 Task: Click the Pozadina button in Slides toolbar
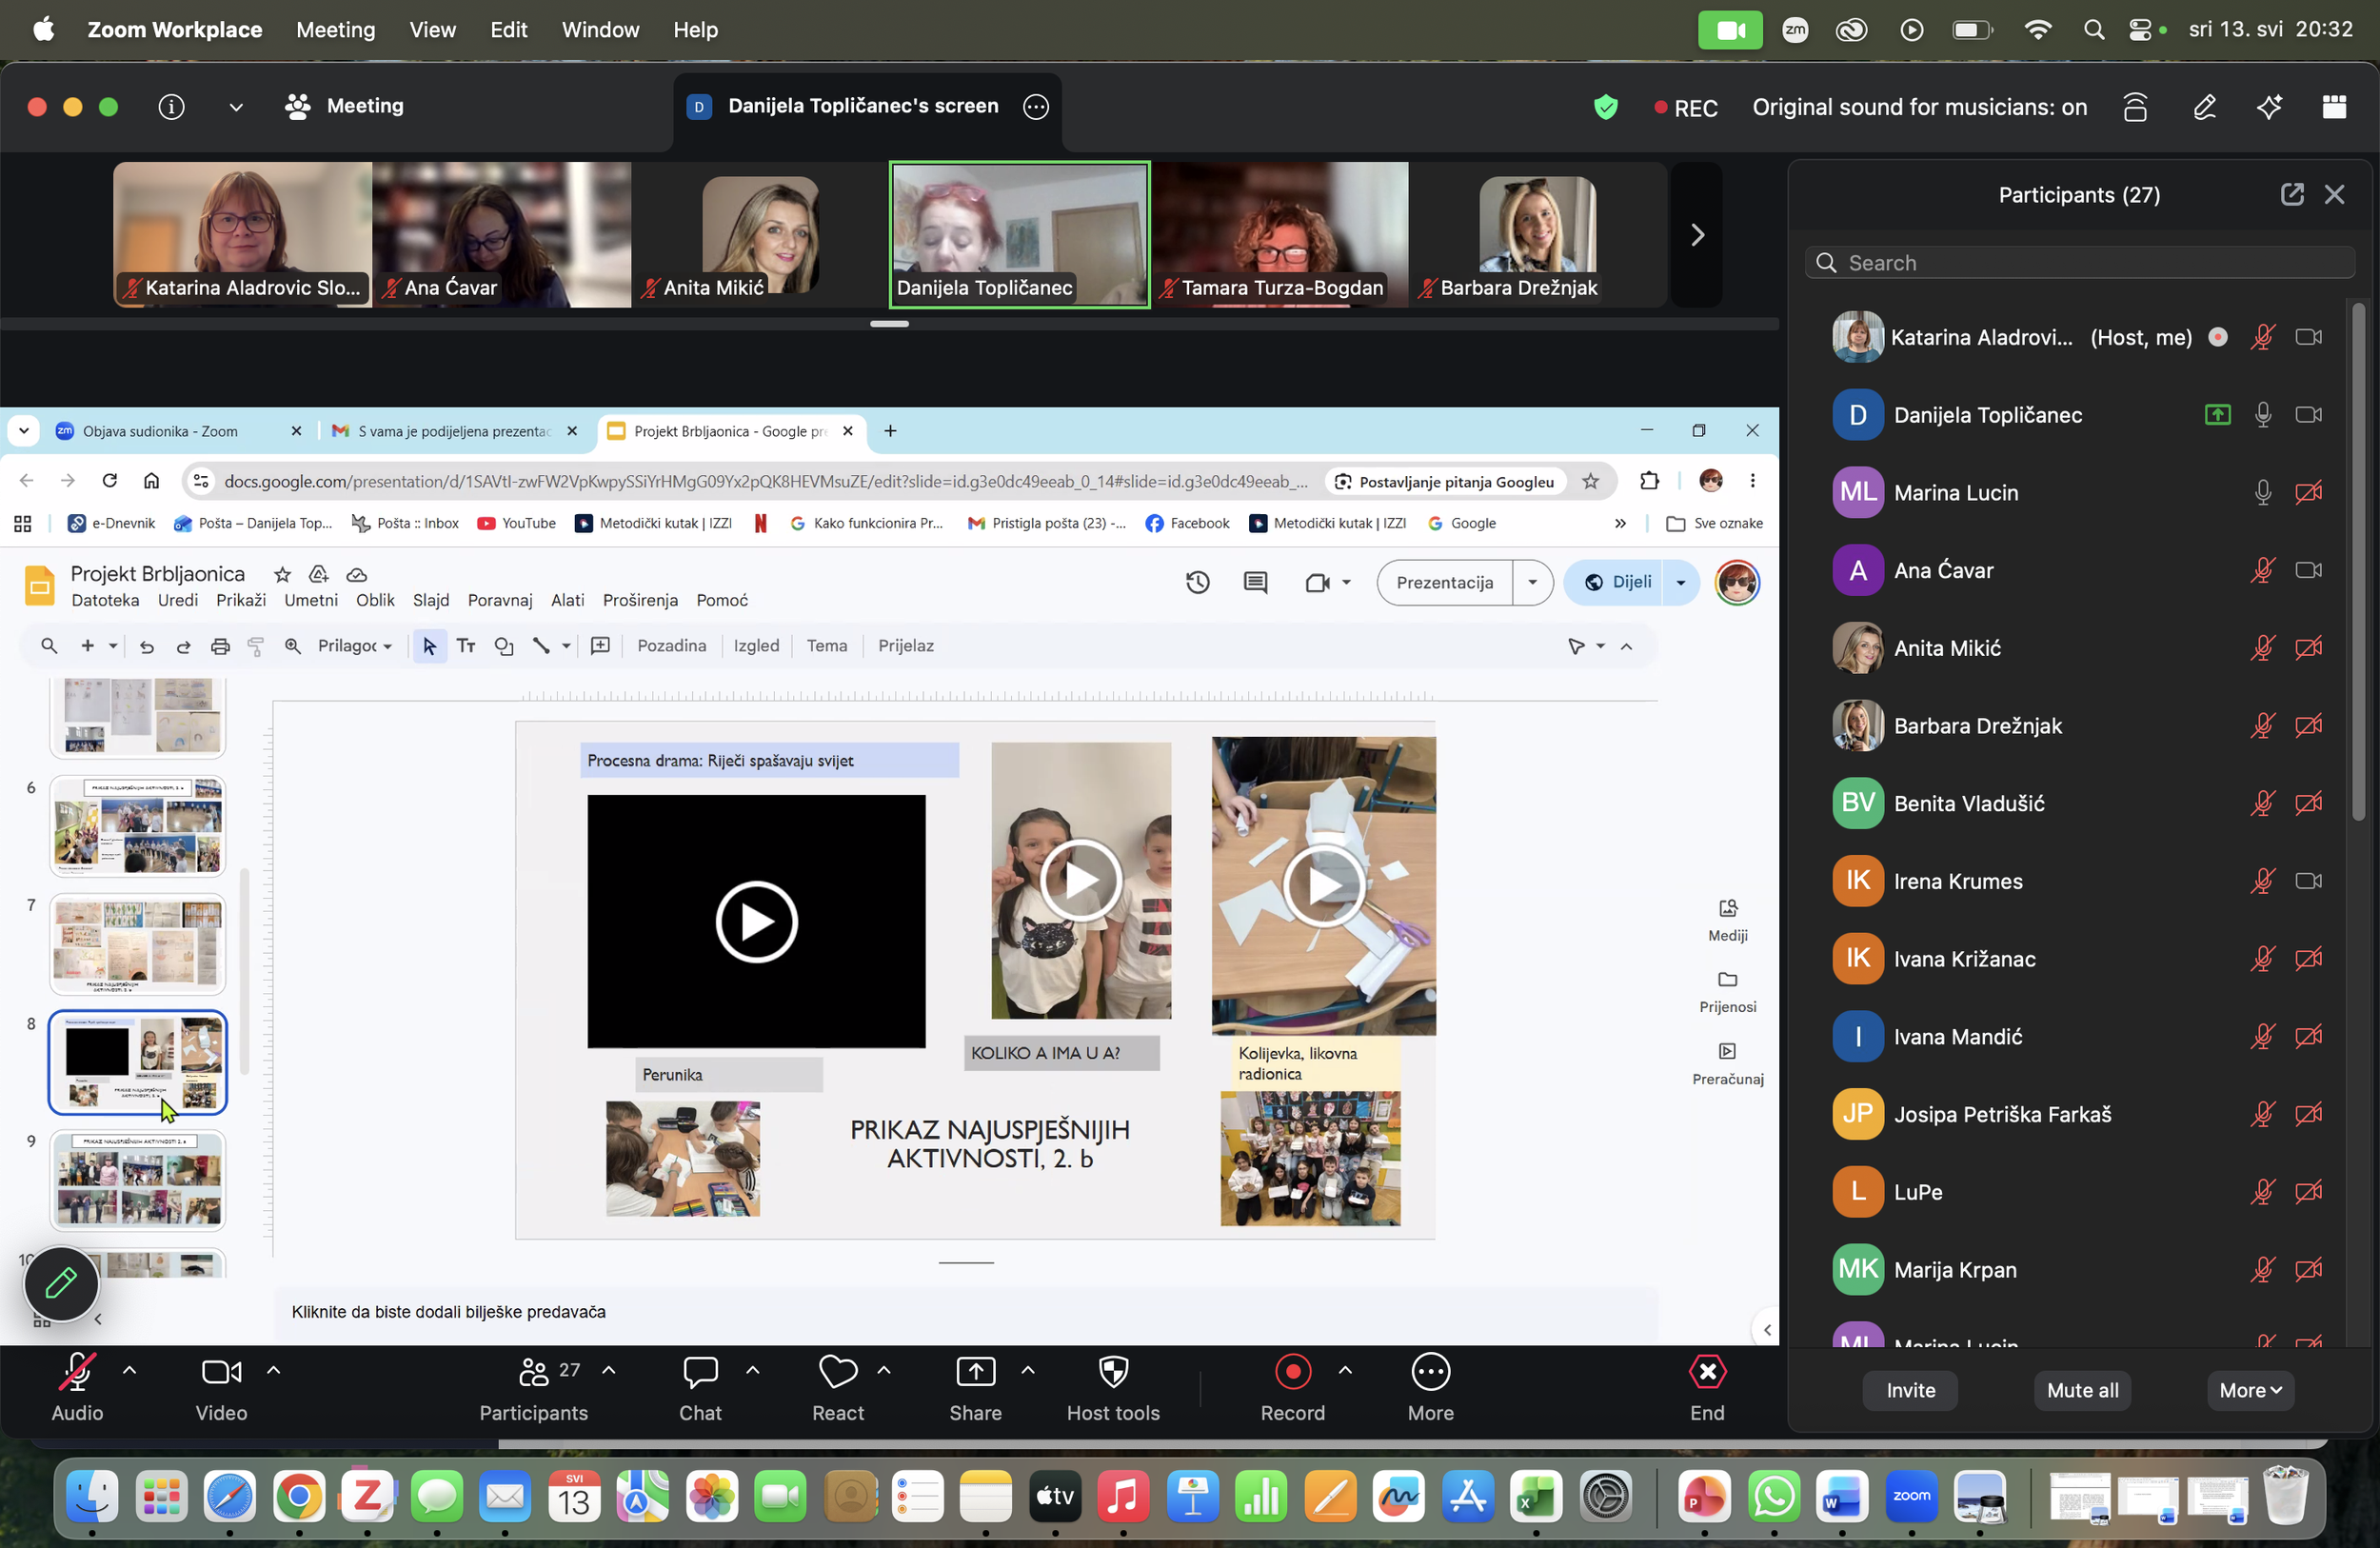pyautogui.click(x=671, y=646)
